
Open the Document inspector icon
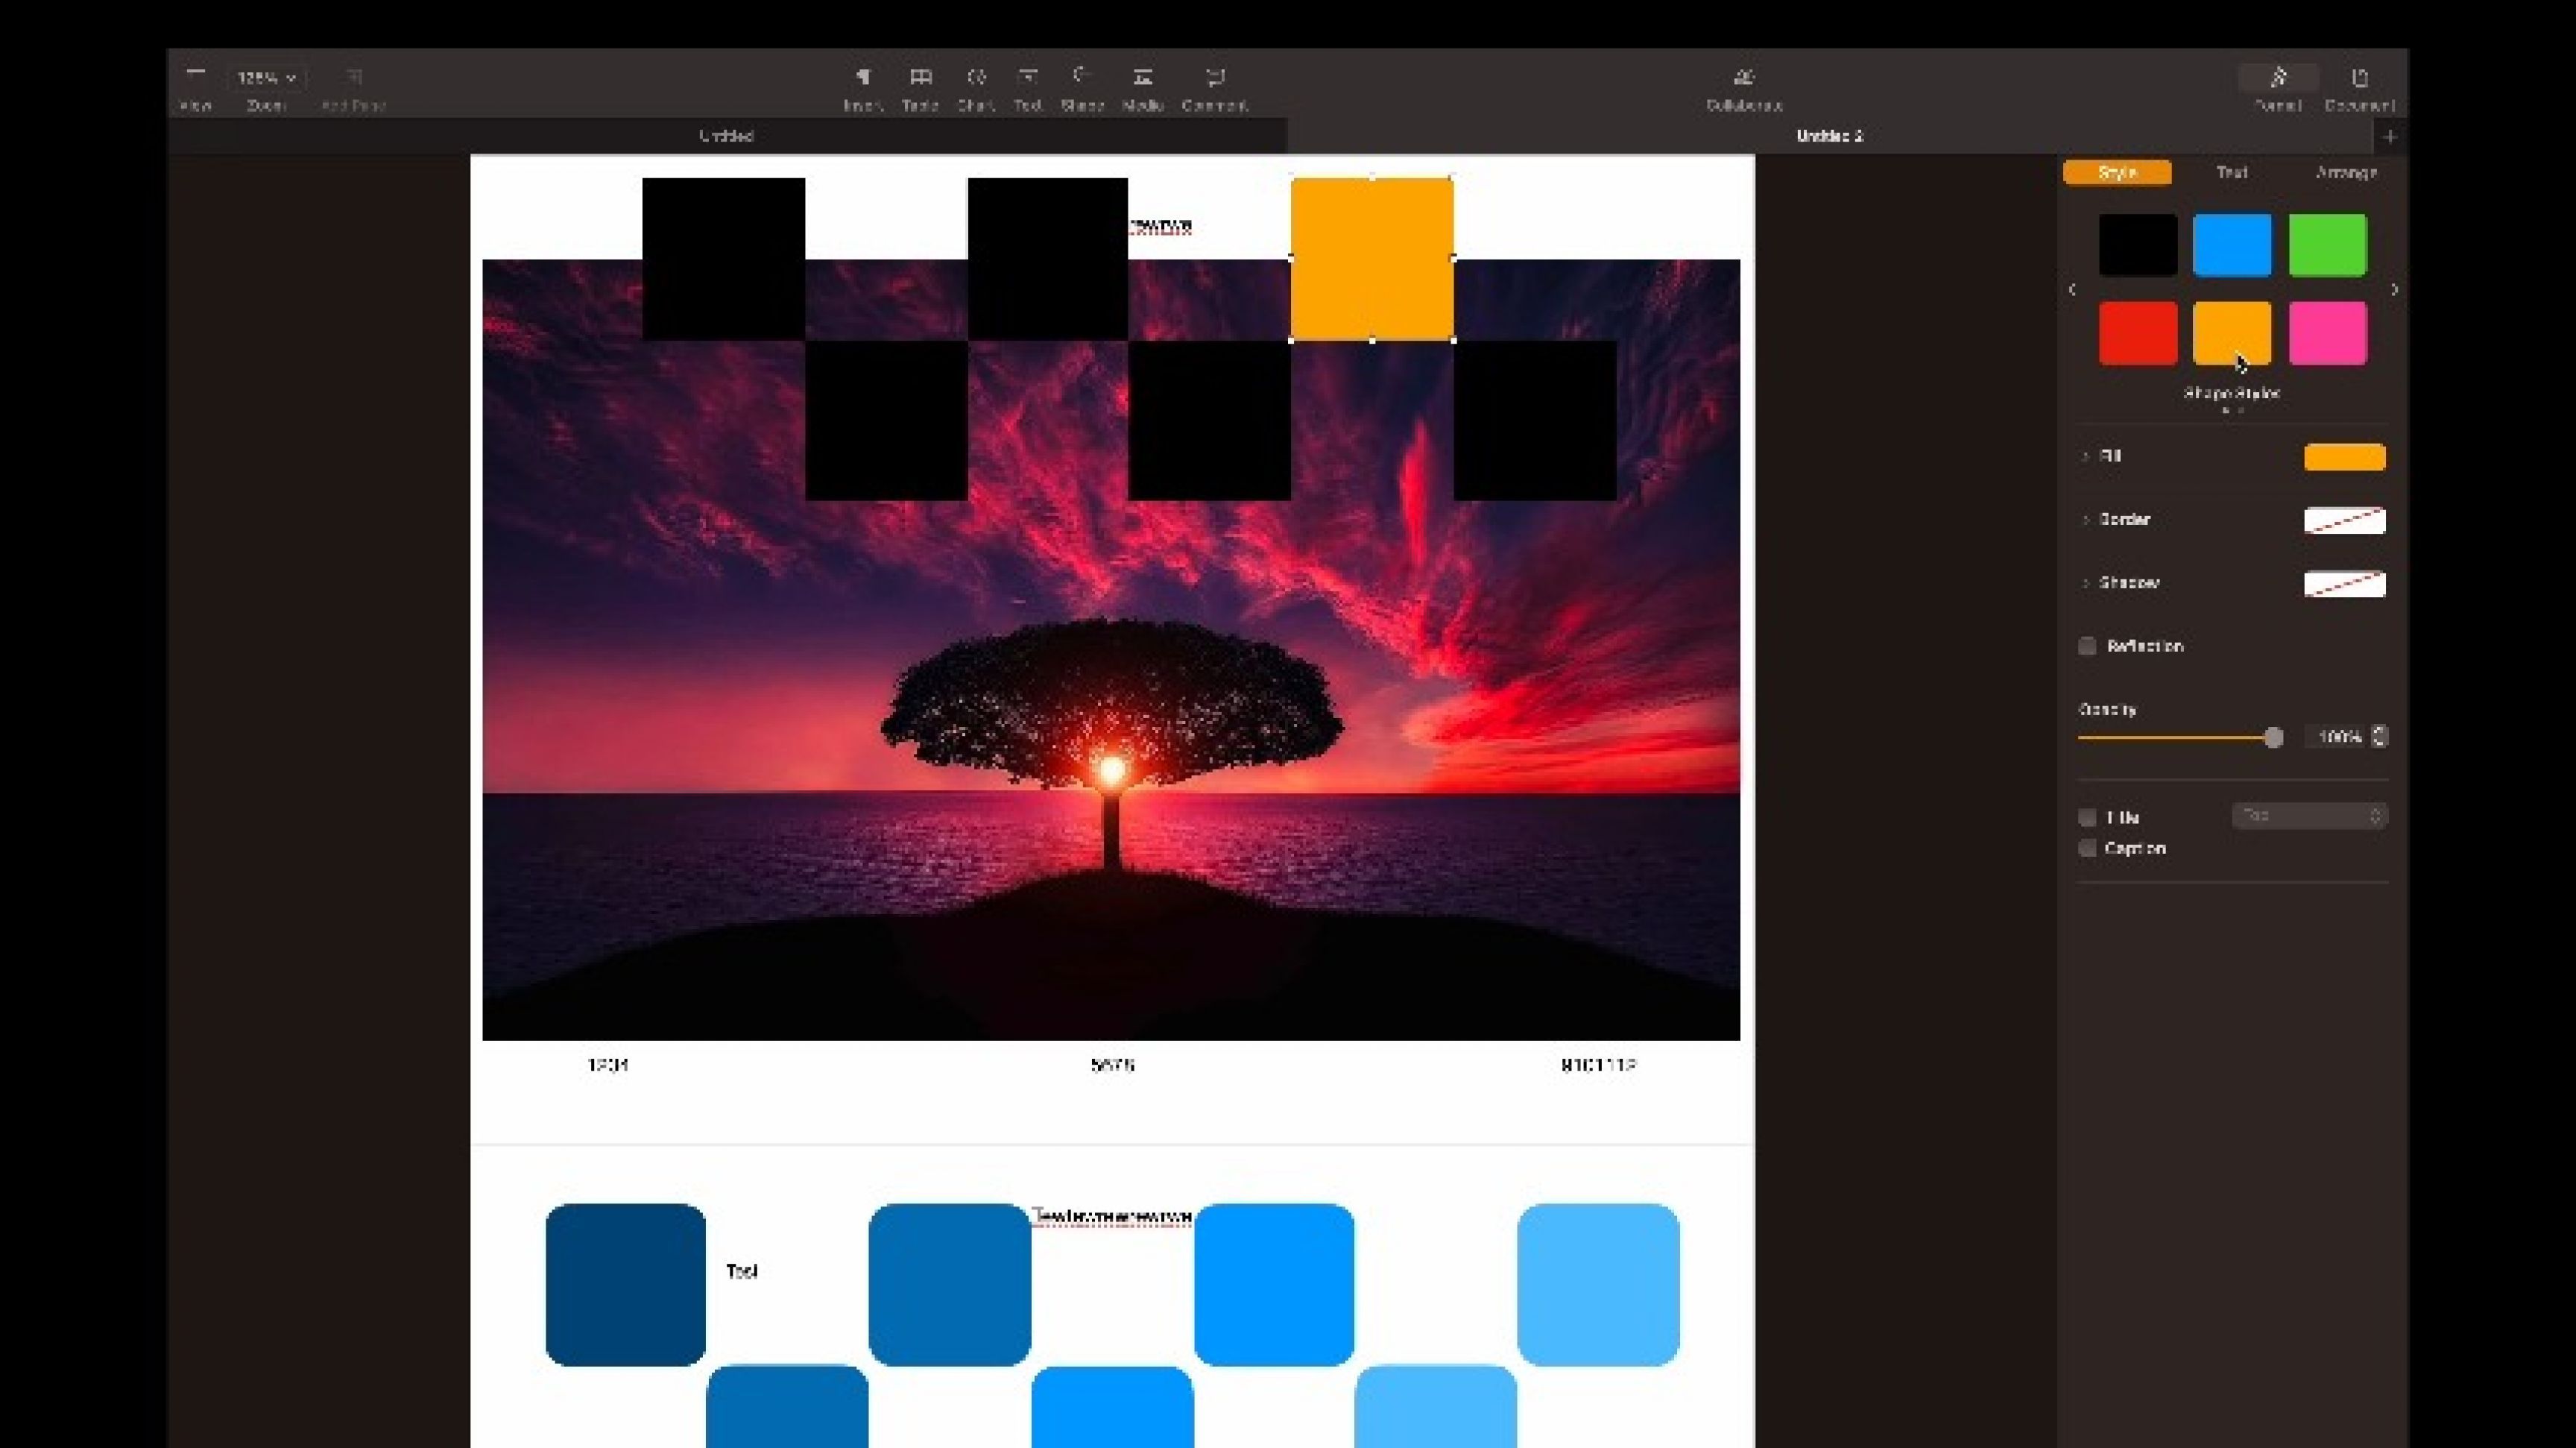coord(2360,77)
